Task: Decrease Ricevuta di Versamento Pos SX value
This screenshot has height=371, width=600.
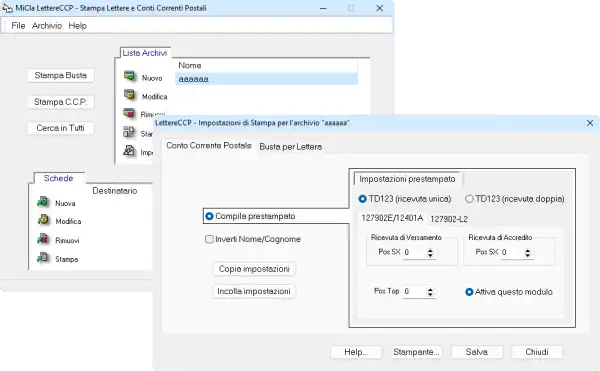Action: click(430, 255)
